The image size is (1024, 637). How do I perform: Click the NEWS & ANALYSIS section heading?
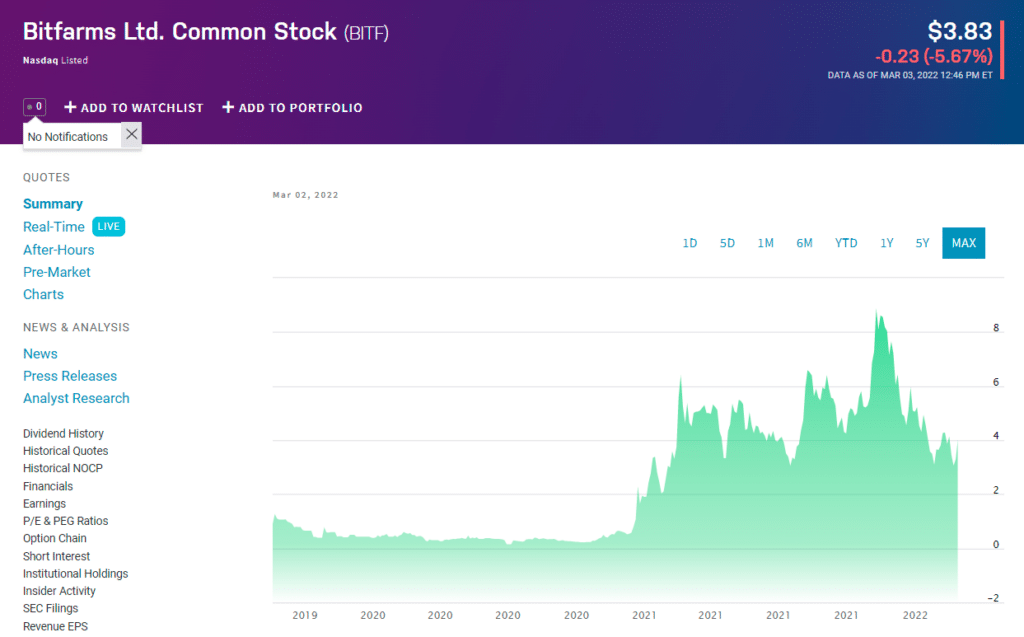[x=76, y=327]
